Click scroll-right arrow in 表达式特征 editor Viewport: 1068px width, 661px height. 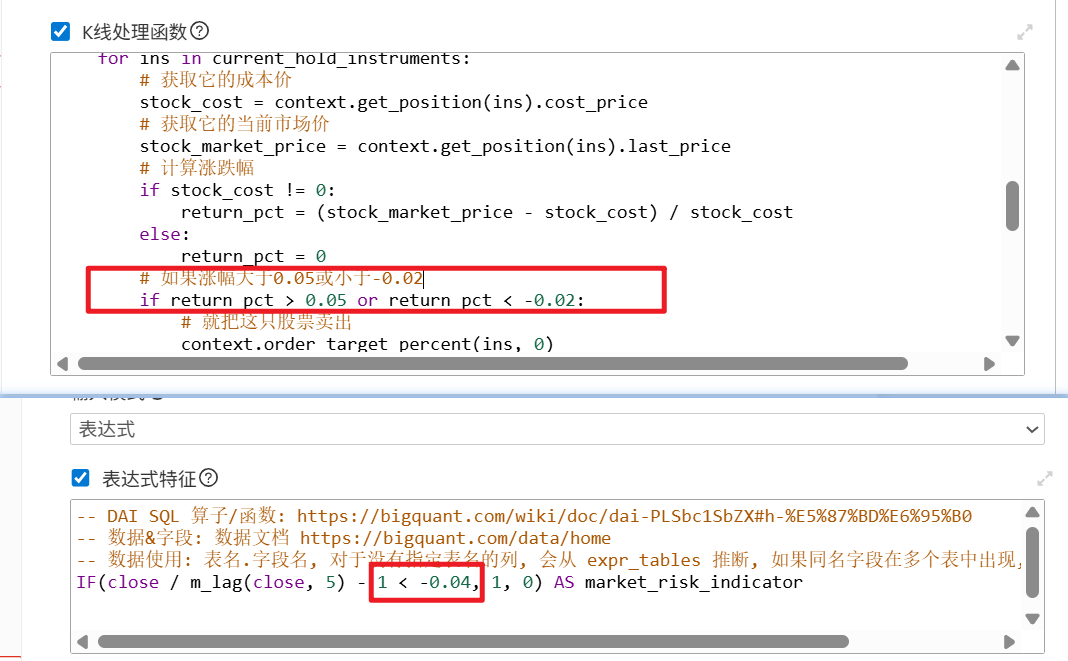(x=1010, y=641)
